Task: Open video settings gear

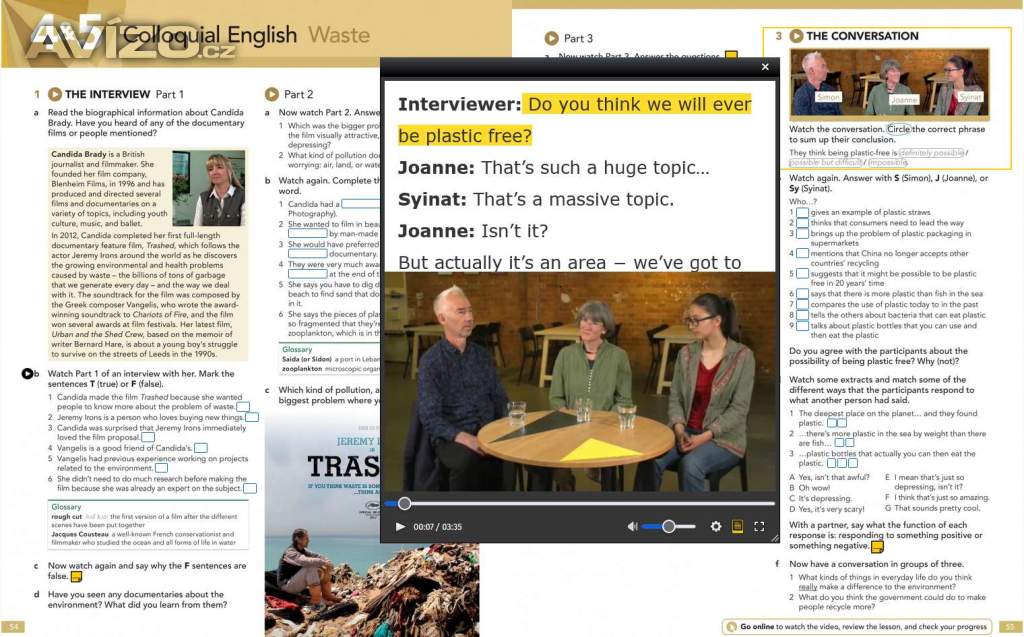Action: [716, 526]
